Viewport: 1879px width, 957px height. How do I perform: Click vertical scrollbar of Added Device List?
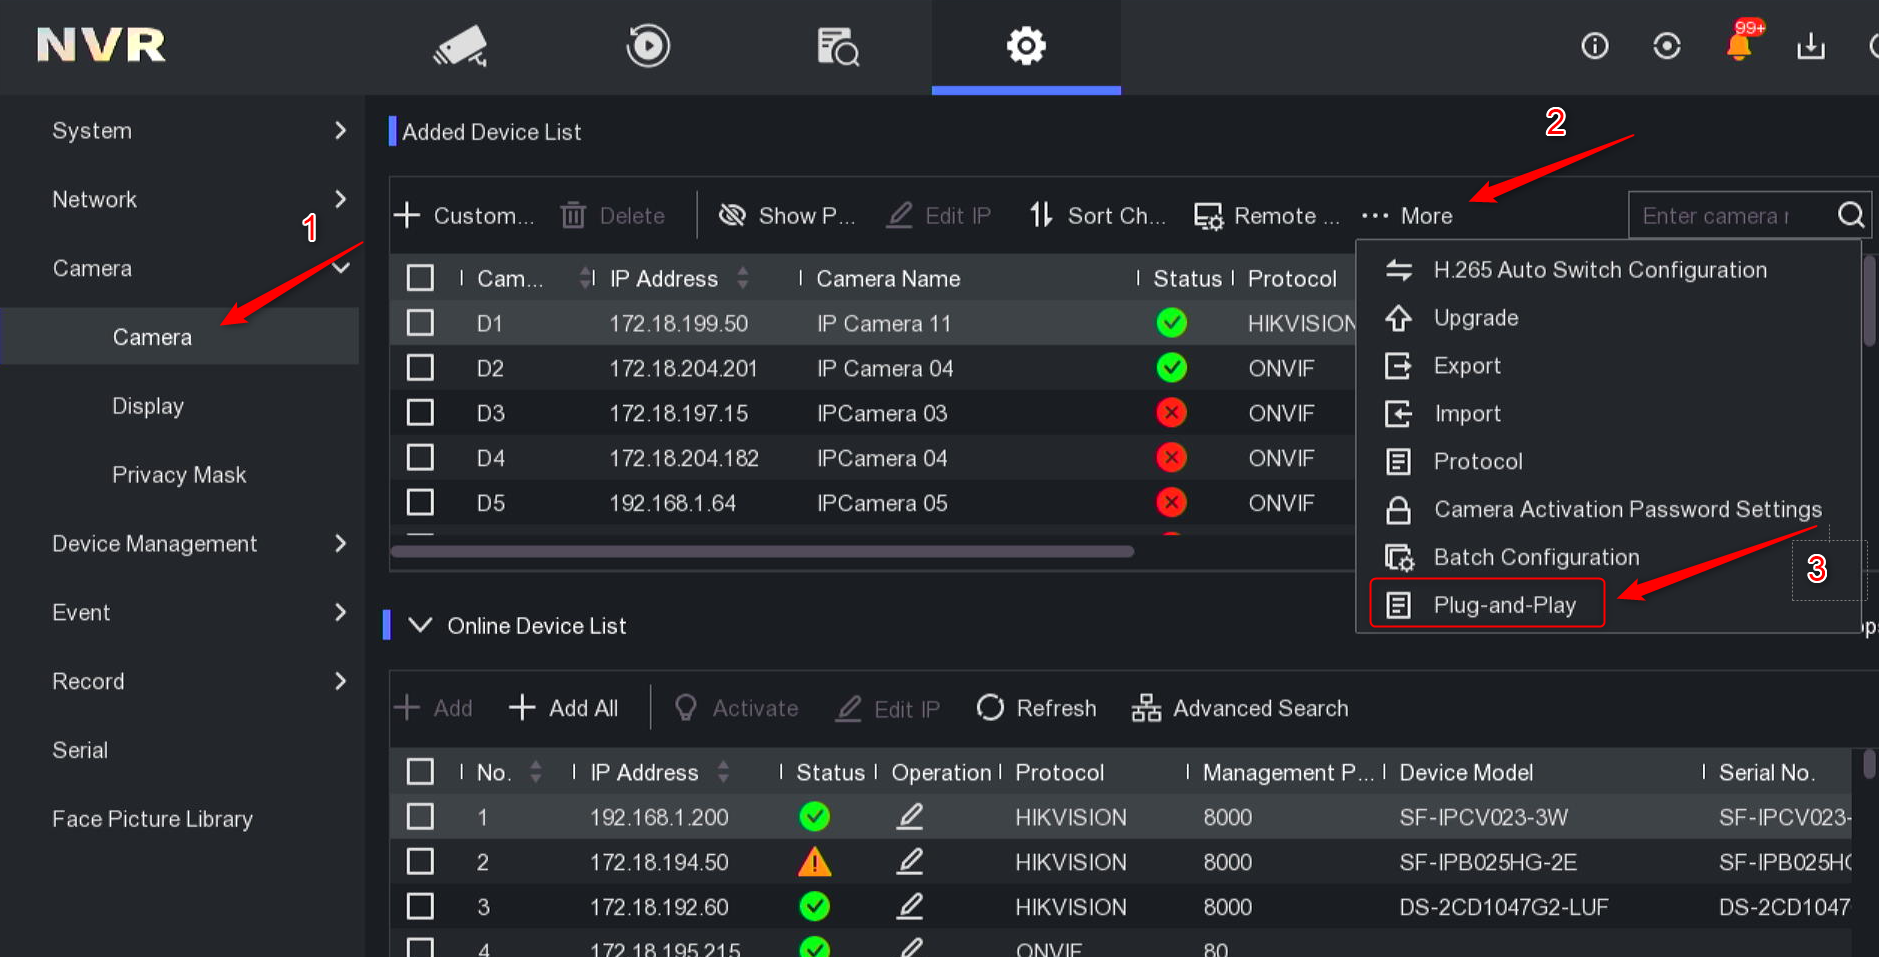[1869, 300]
